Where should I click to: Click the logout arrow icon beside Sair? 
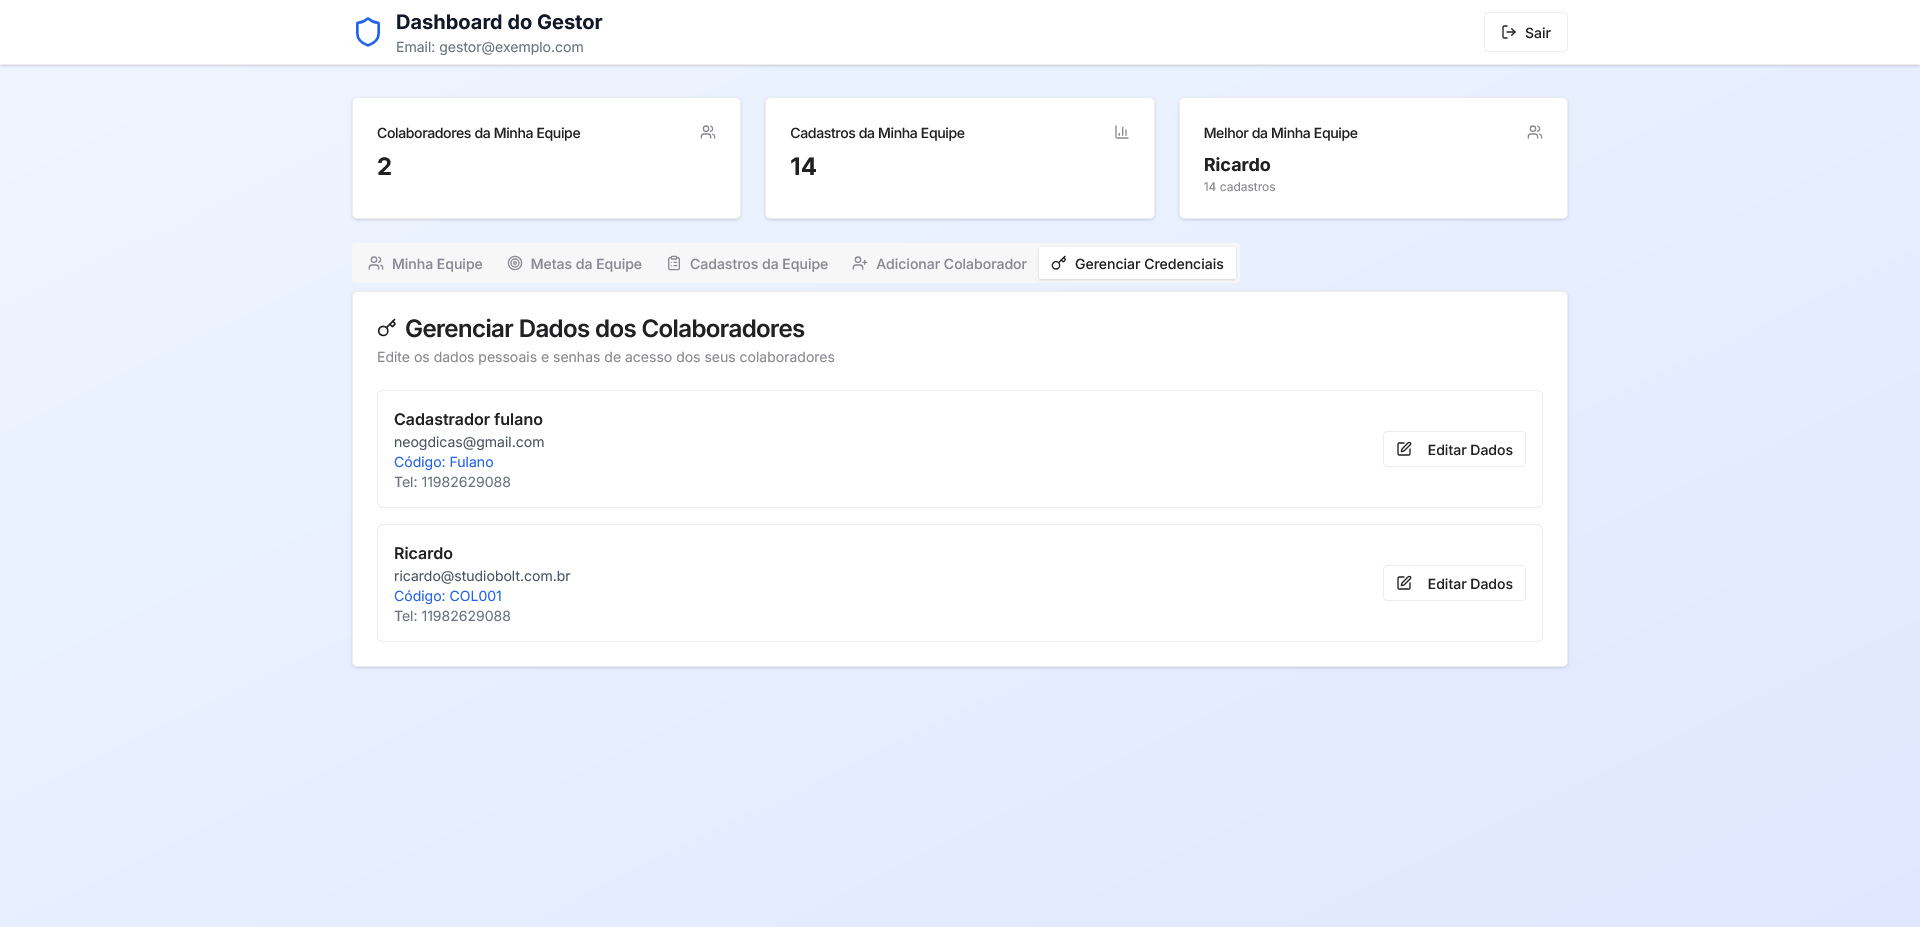pos(1508,32)
